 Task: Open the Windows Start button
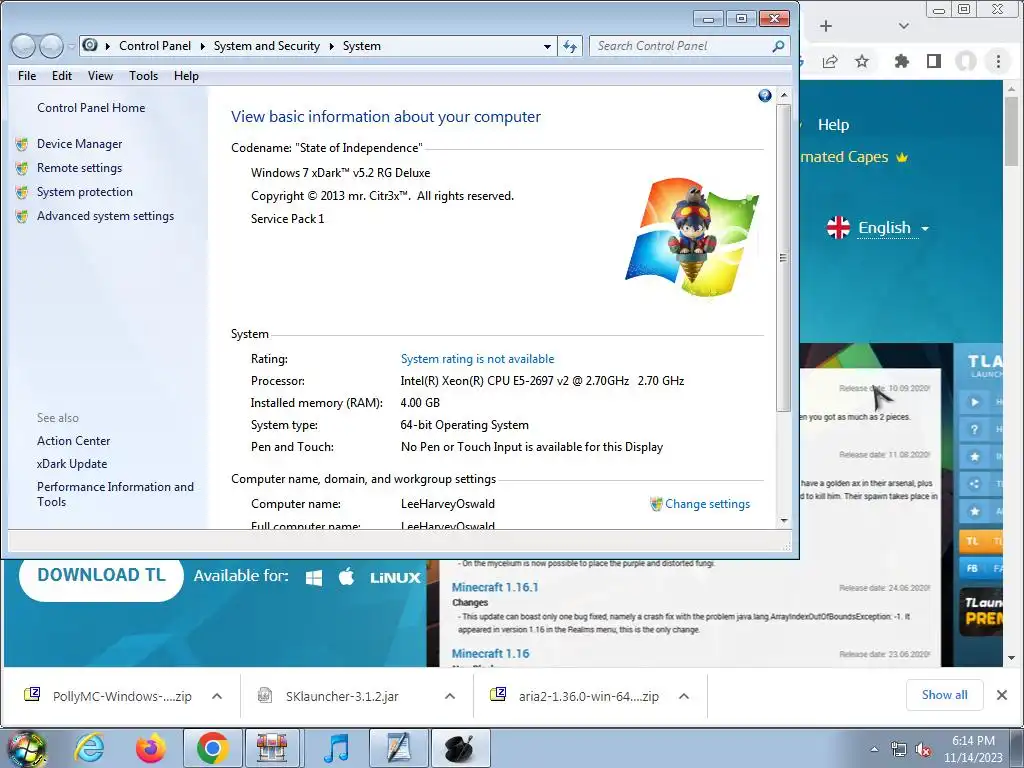pos(26,748)
